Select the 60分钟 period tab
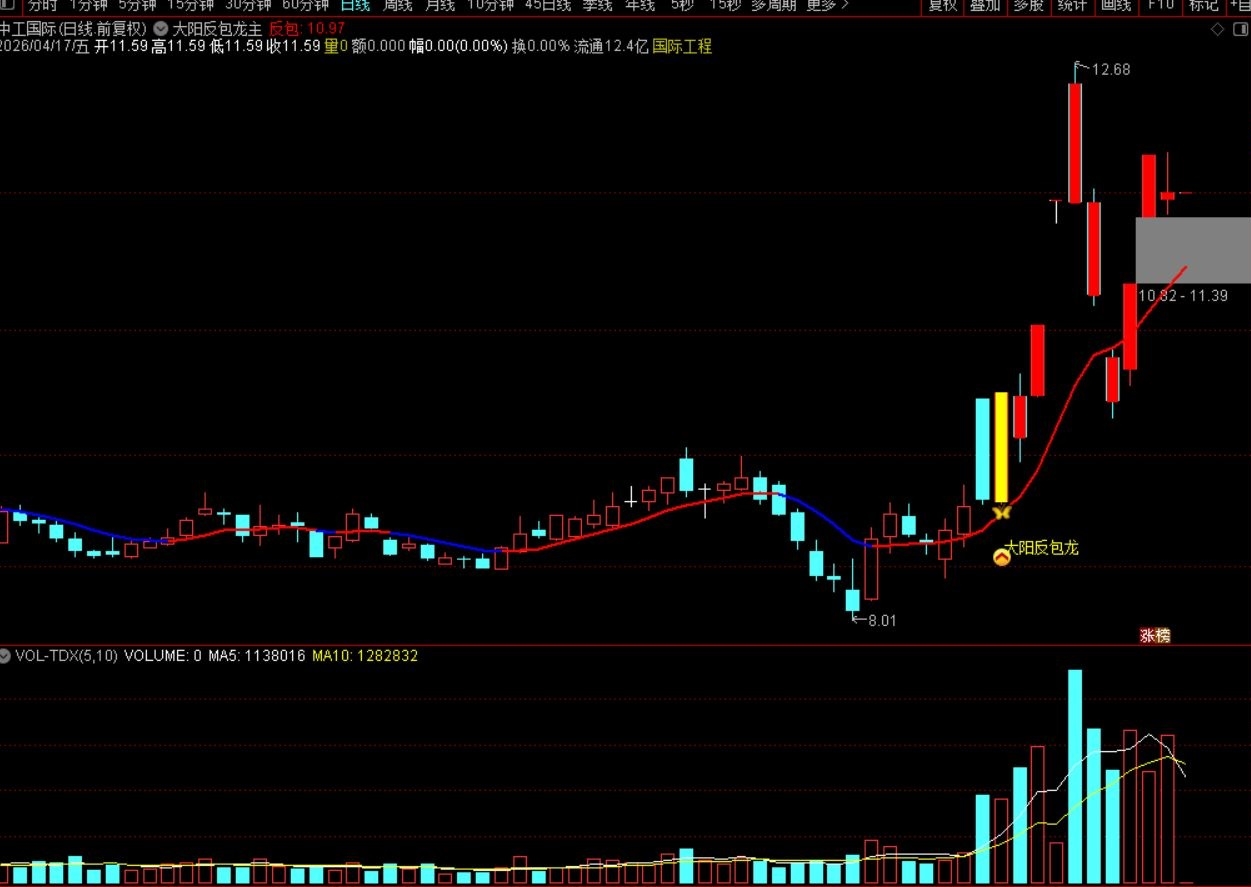This screenshot has height=887, width=1251. coord(305,5)
